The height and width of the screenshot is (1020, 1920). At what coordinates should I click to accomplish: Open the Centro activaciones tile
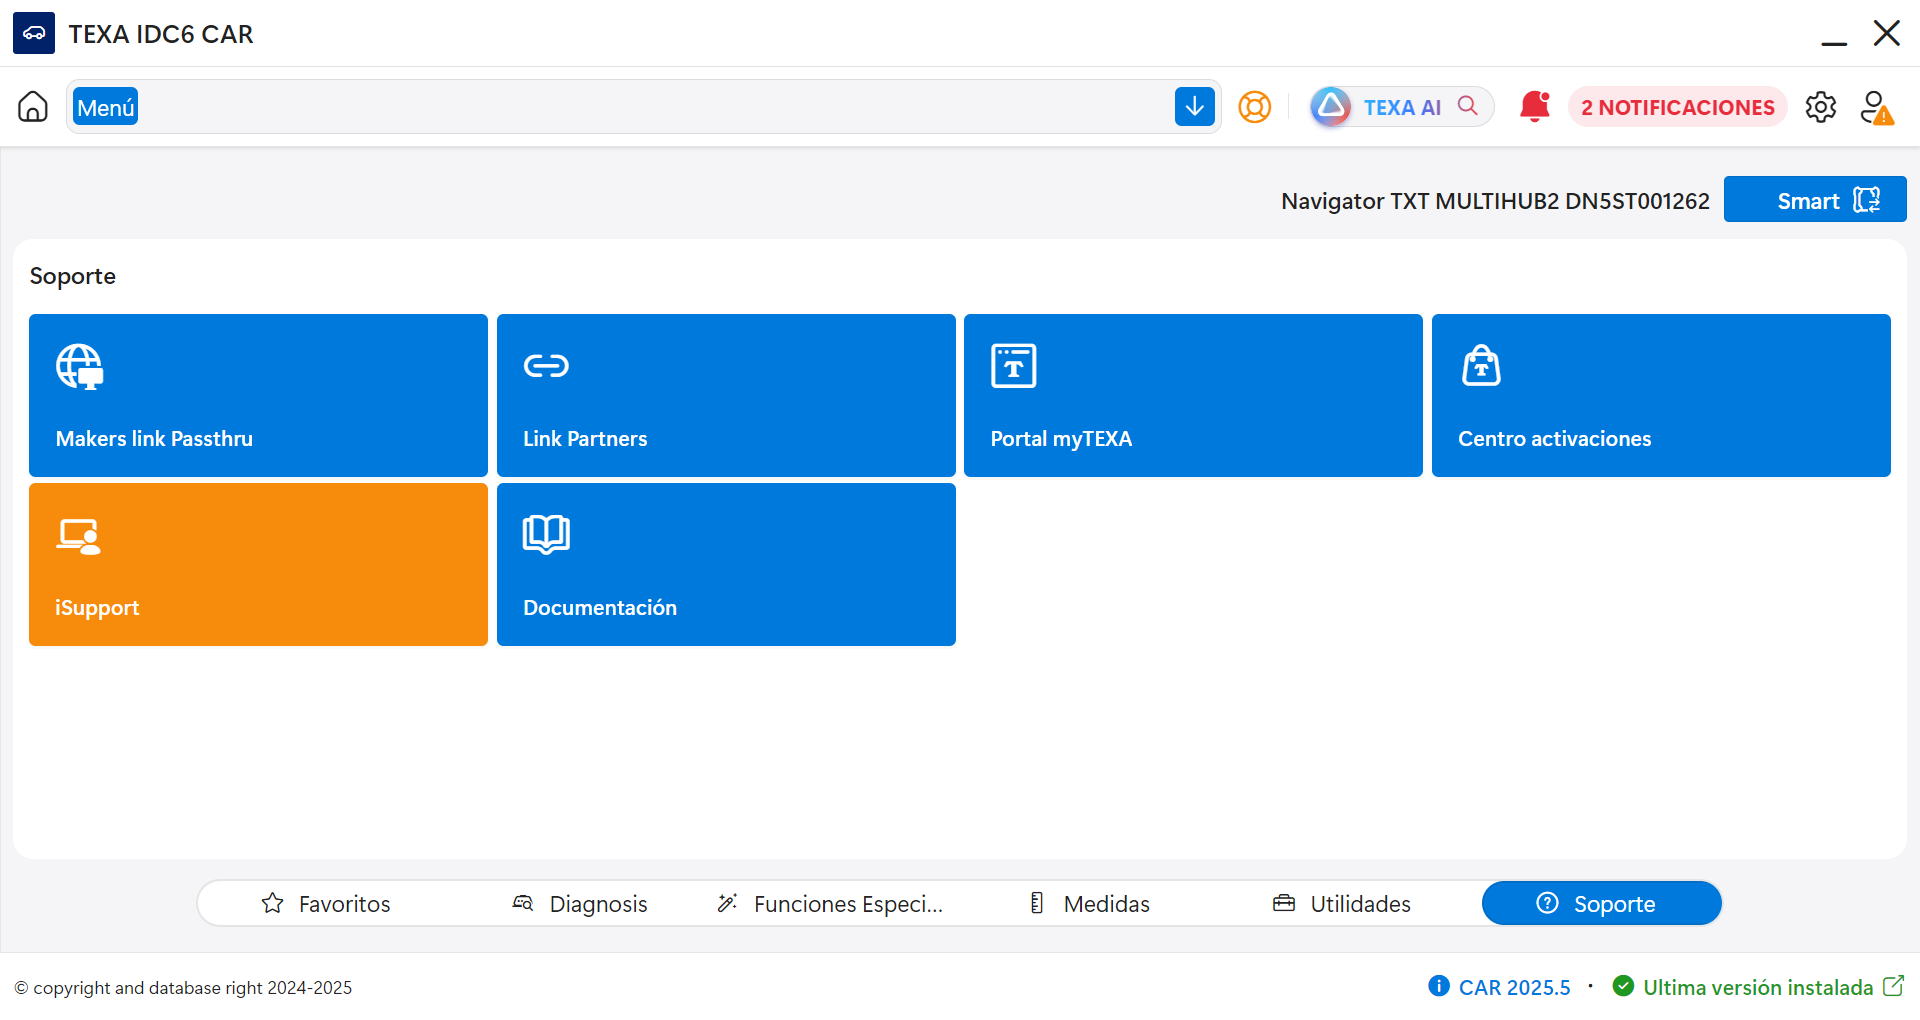[x=1661, y=395]
